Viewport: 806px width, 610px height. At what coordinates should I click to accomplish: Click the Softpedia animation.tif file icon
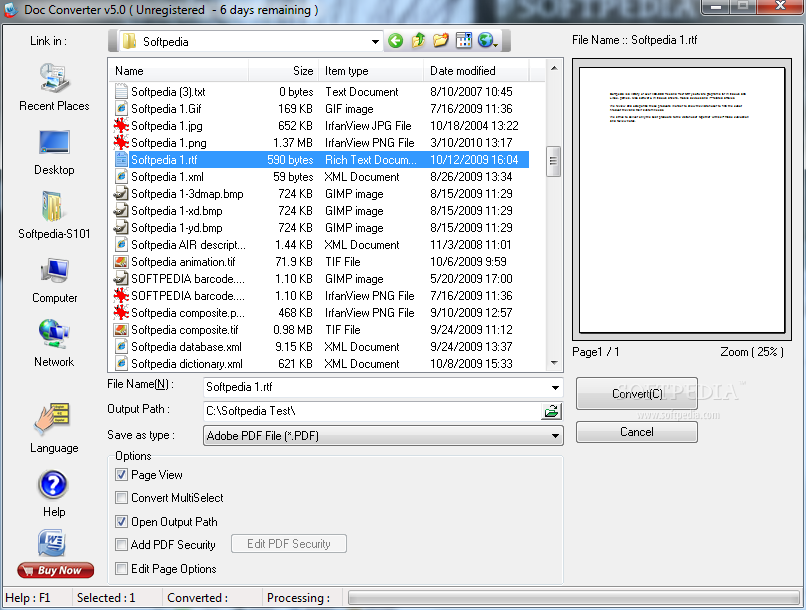[x=121, y=262]
